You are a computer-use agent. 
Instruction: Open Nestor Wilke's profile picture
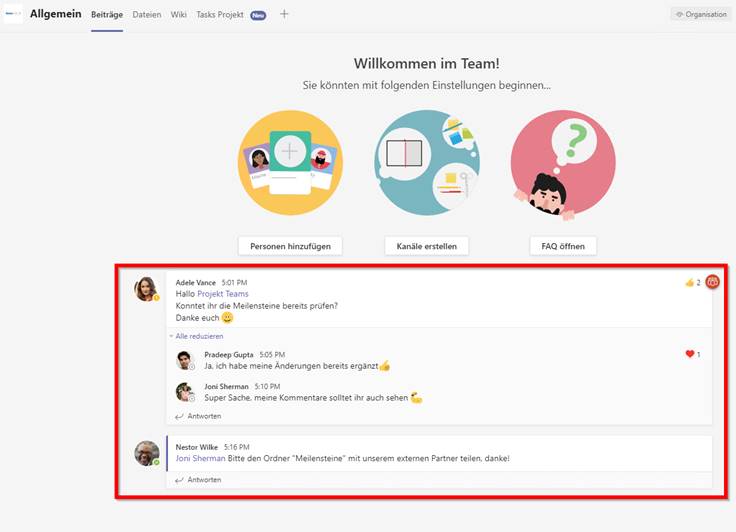[147, 453]
